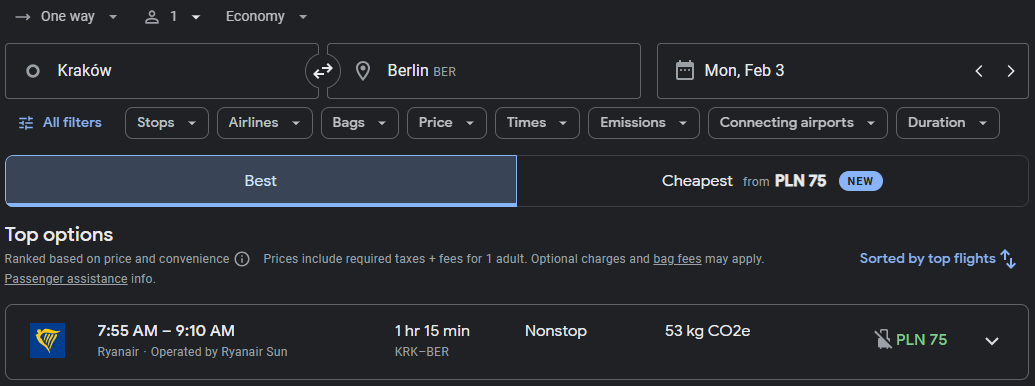Click the calendar icon in date field
Image resolution: width=1035 pixels, height=386 pixels.
coord(684,71)
